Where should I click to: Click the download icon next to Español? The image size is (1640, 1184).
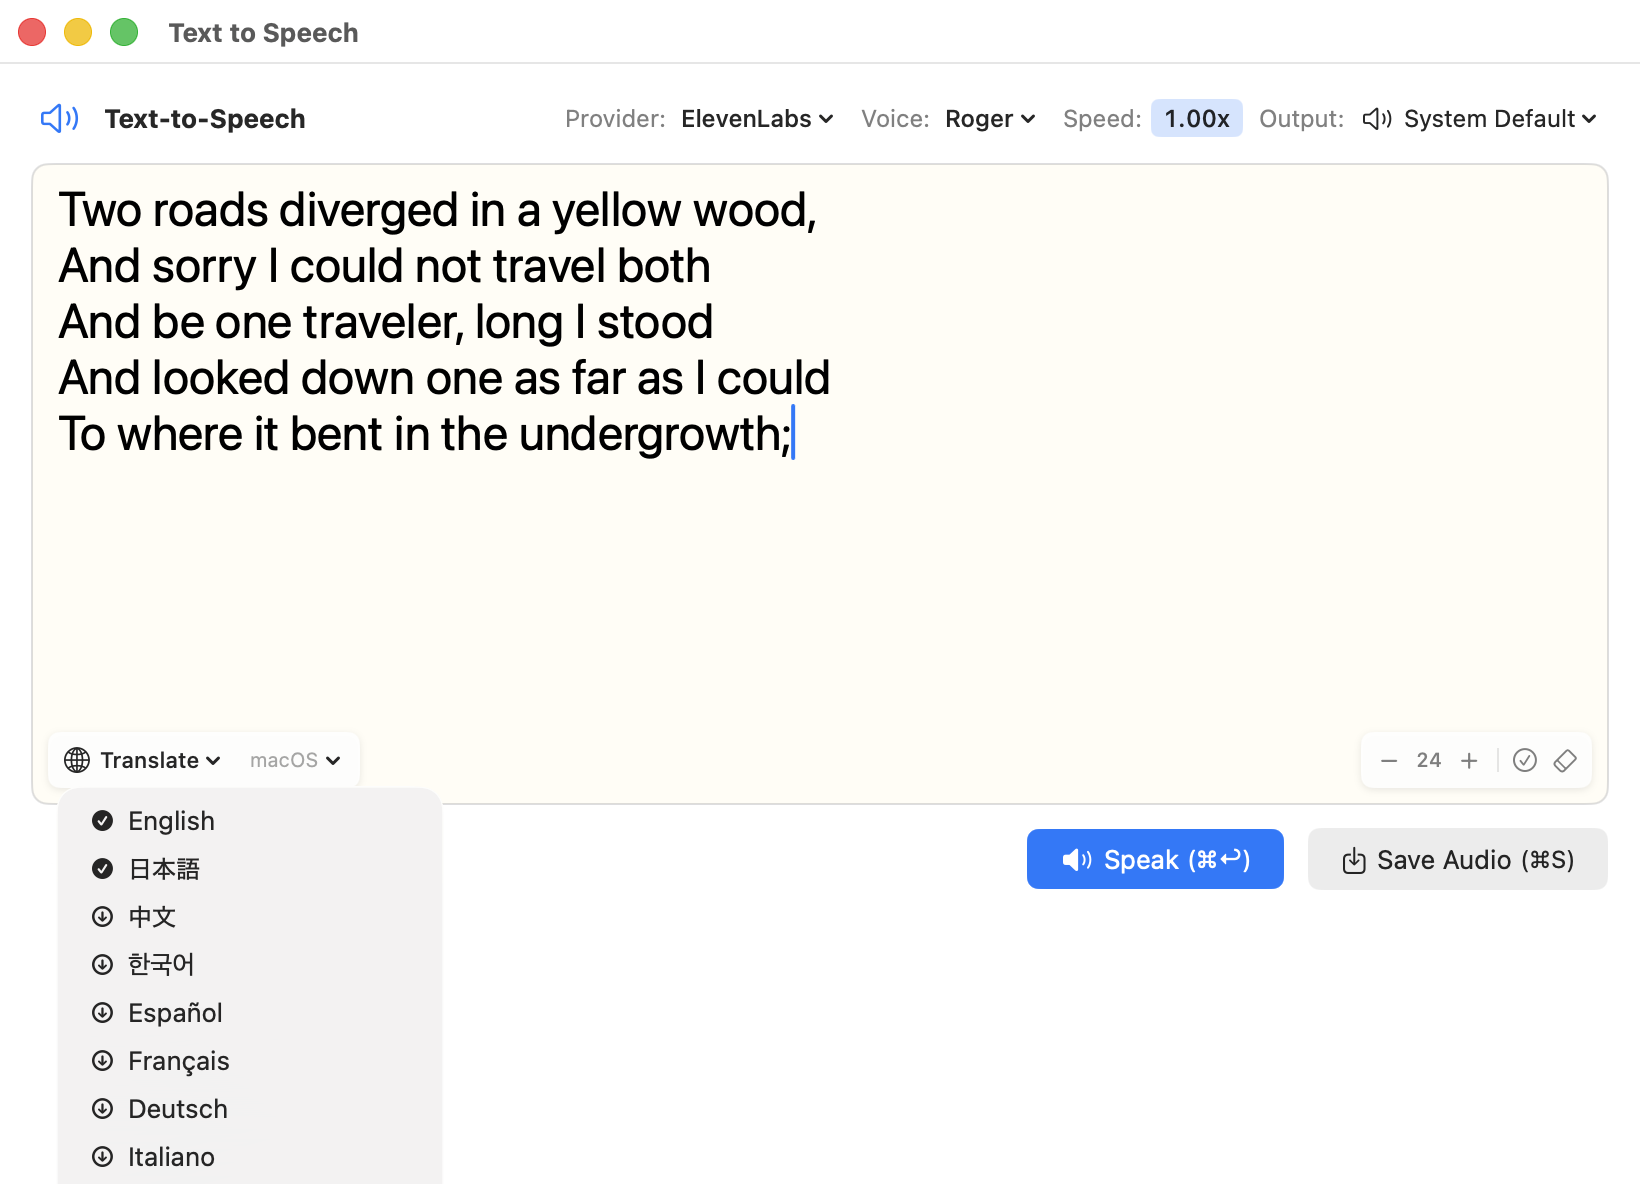102,1013
